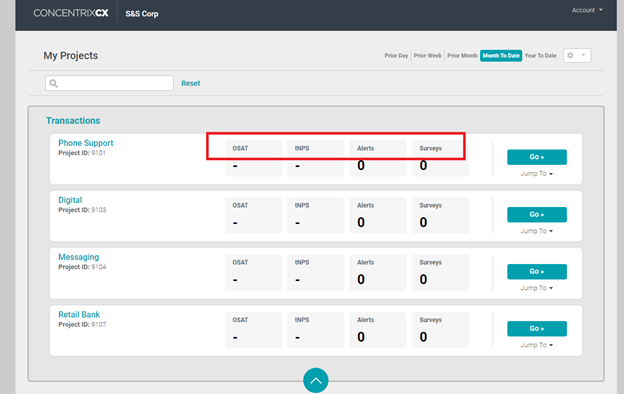This screenshot has width=624, height=394.
Task: Open the Digital project link
Action: point(70,200)
